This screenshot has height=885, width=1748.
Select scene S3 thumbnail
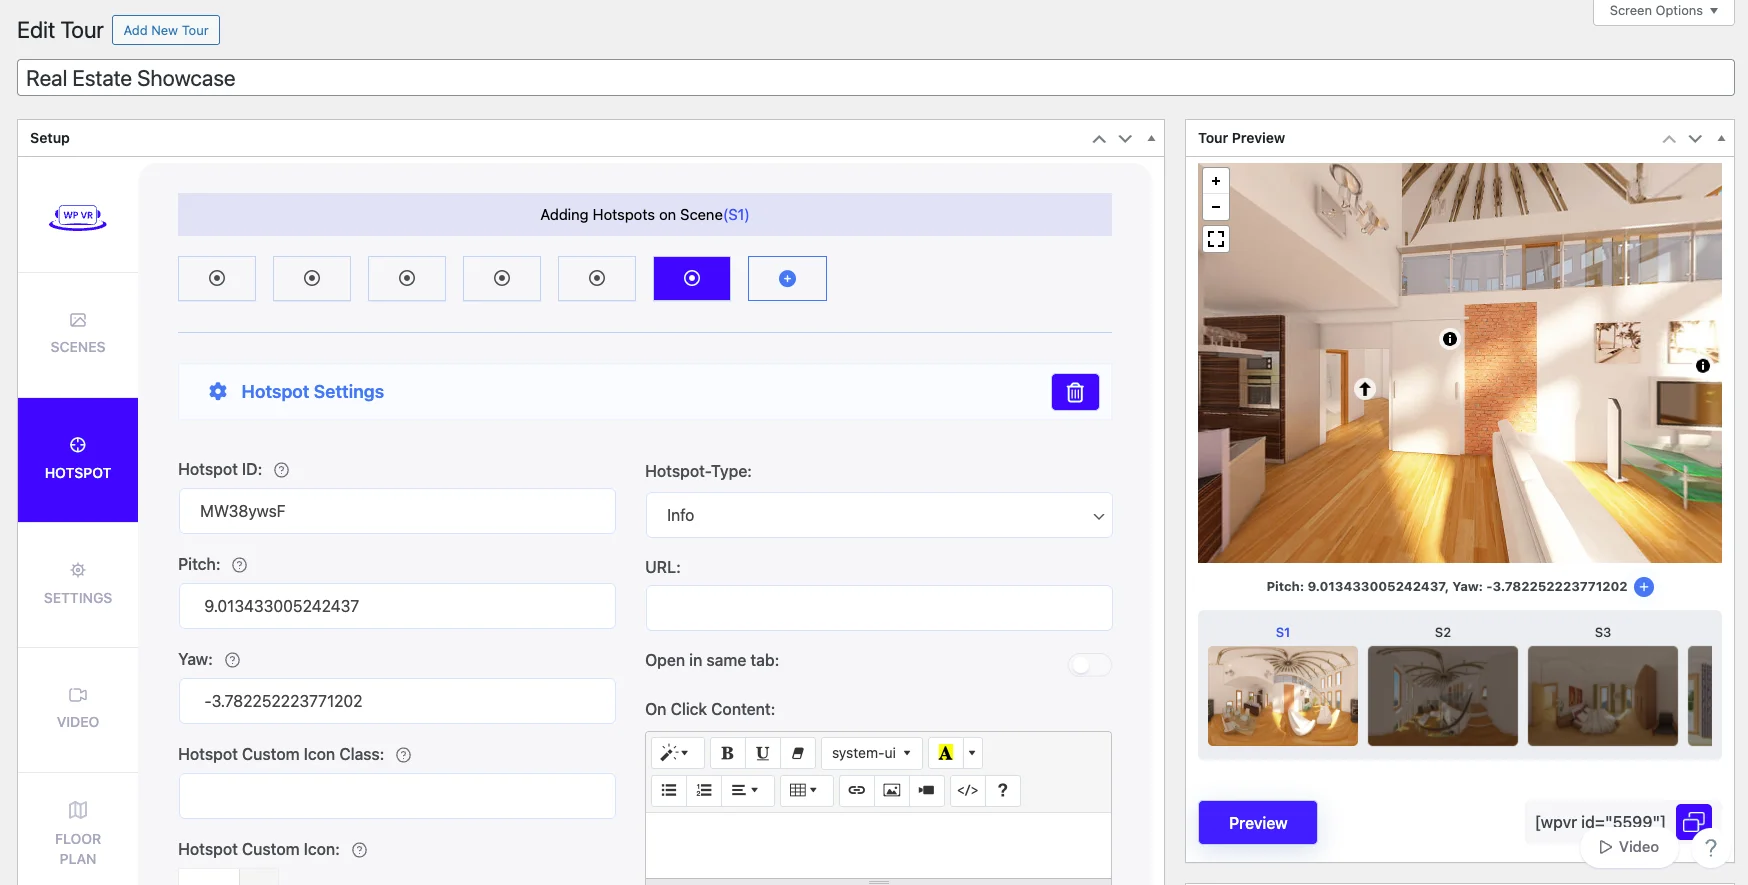tap(1603, 696)
